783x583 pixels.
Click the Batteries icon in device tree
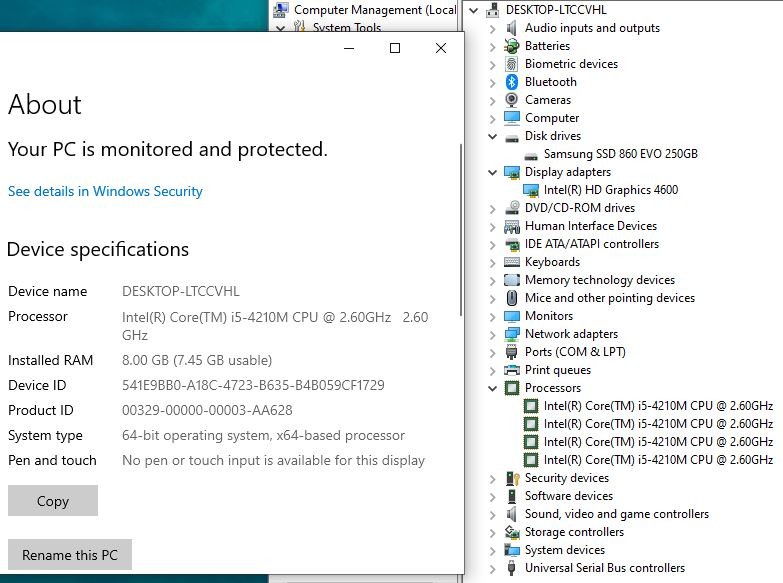pyautogui.click(x=511, y=46)
